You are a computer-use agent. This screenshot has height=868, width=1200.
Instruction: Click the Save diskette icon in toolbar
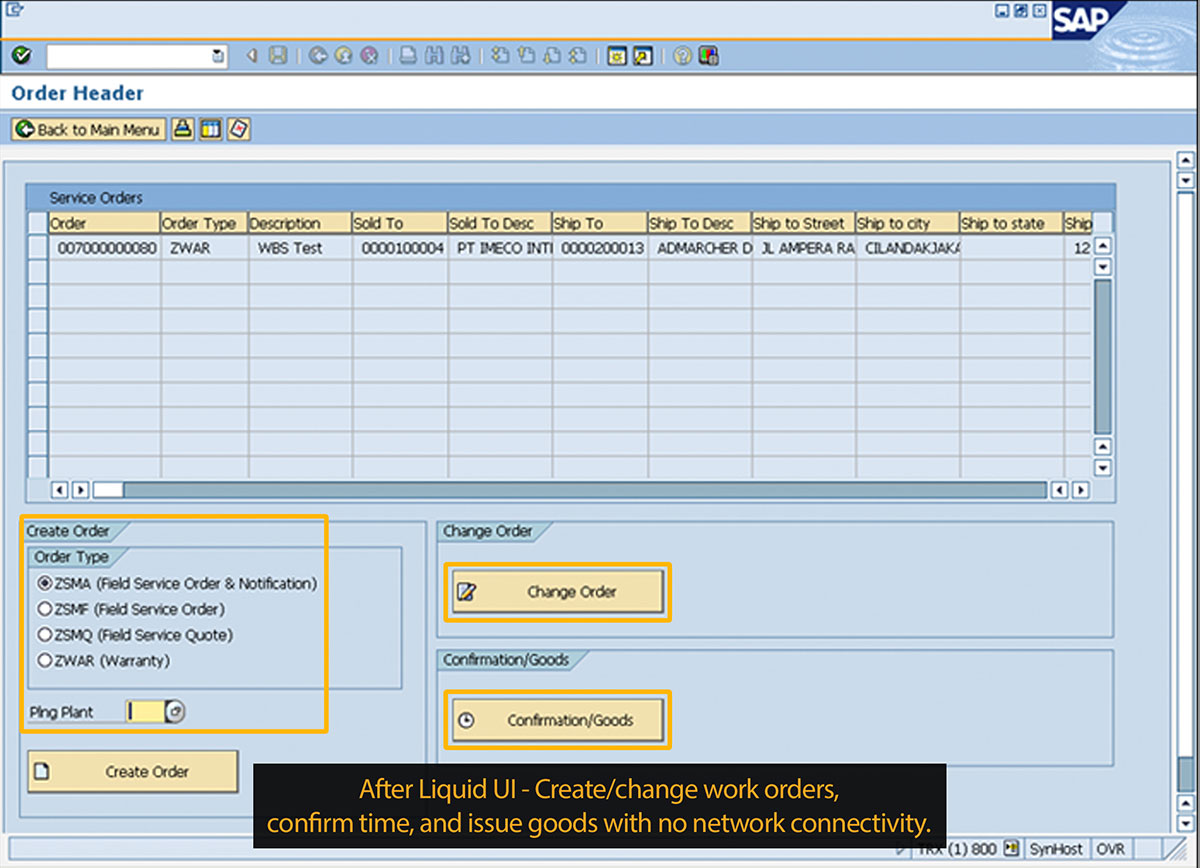(x=279, y=56)
